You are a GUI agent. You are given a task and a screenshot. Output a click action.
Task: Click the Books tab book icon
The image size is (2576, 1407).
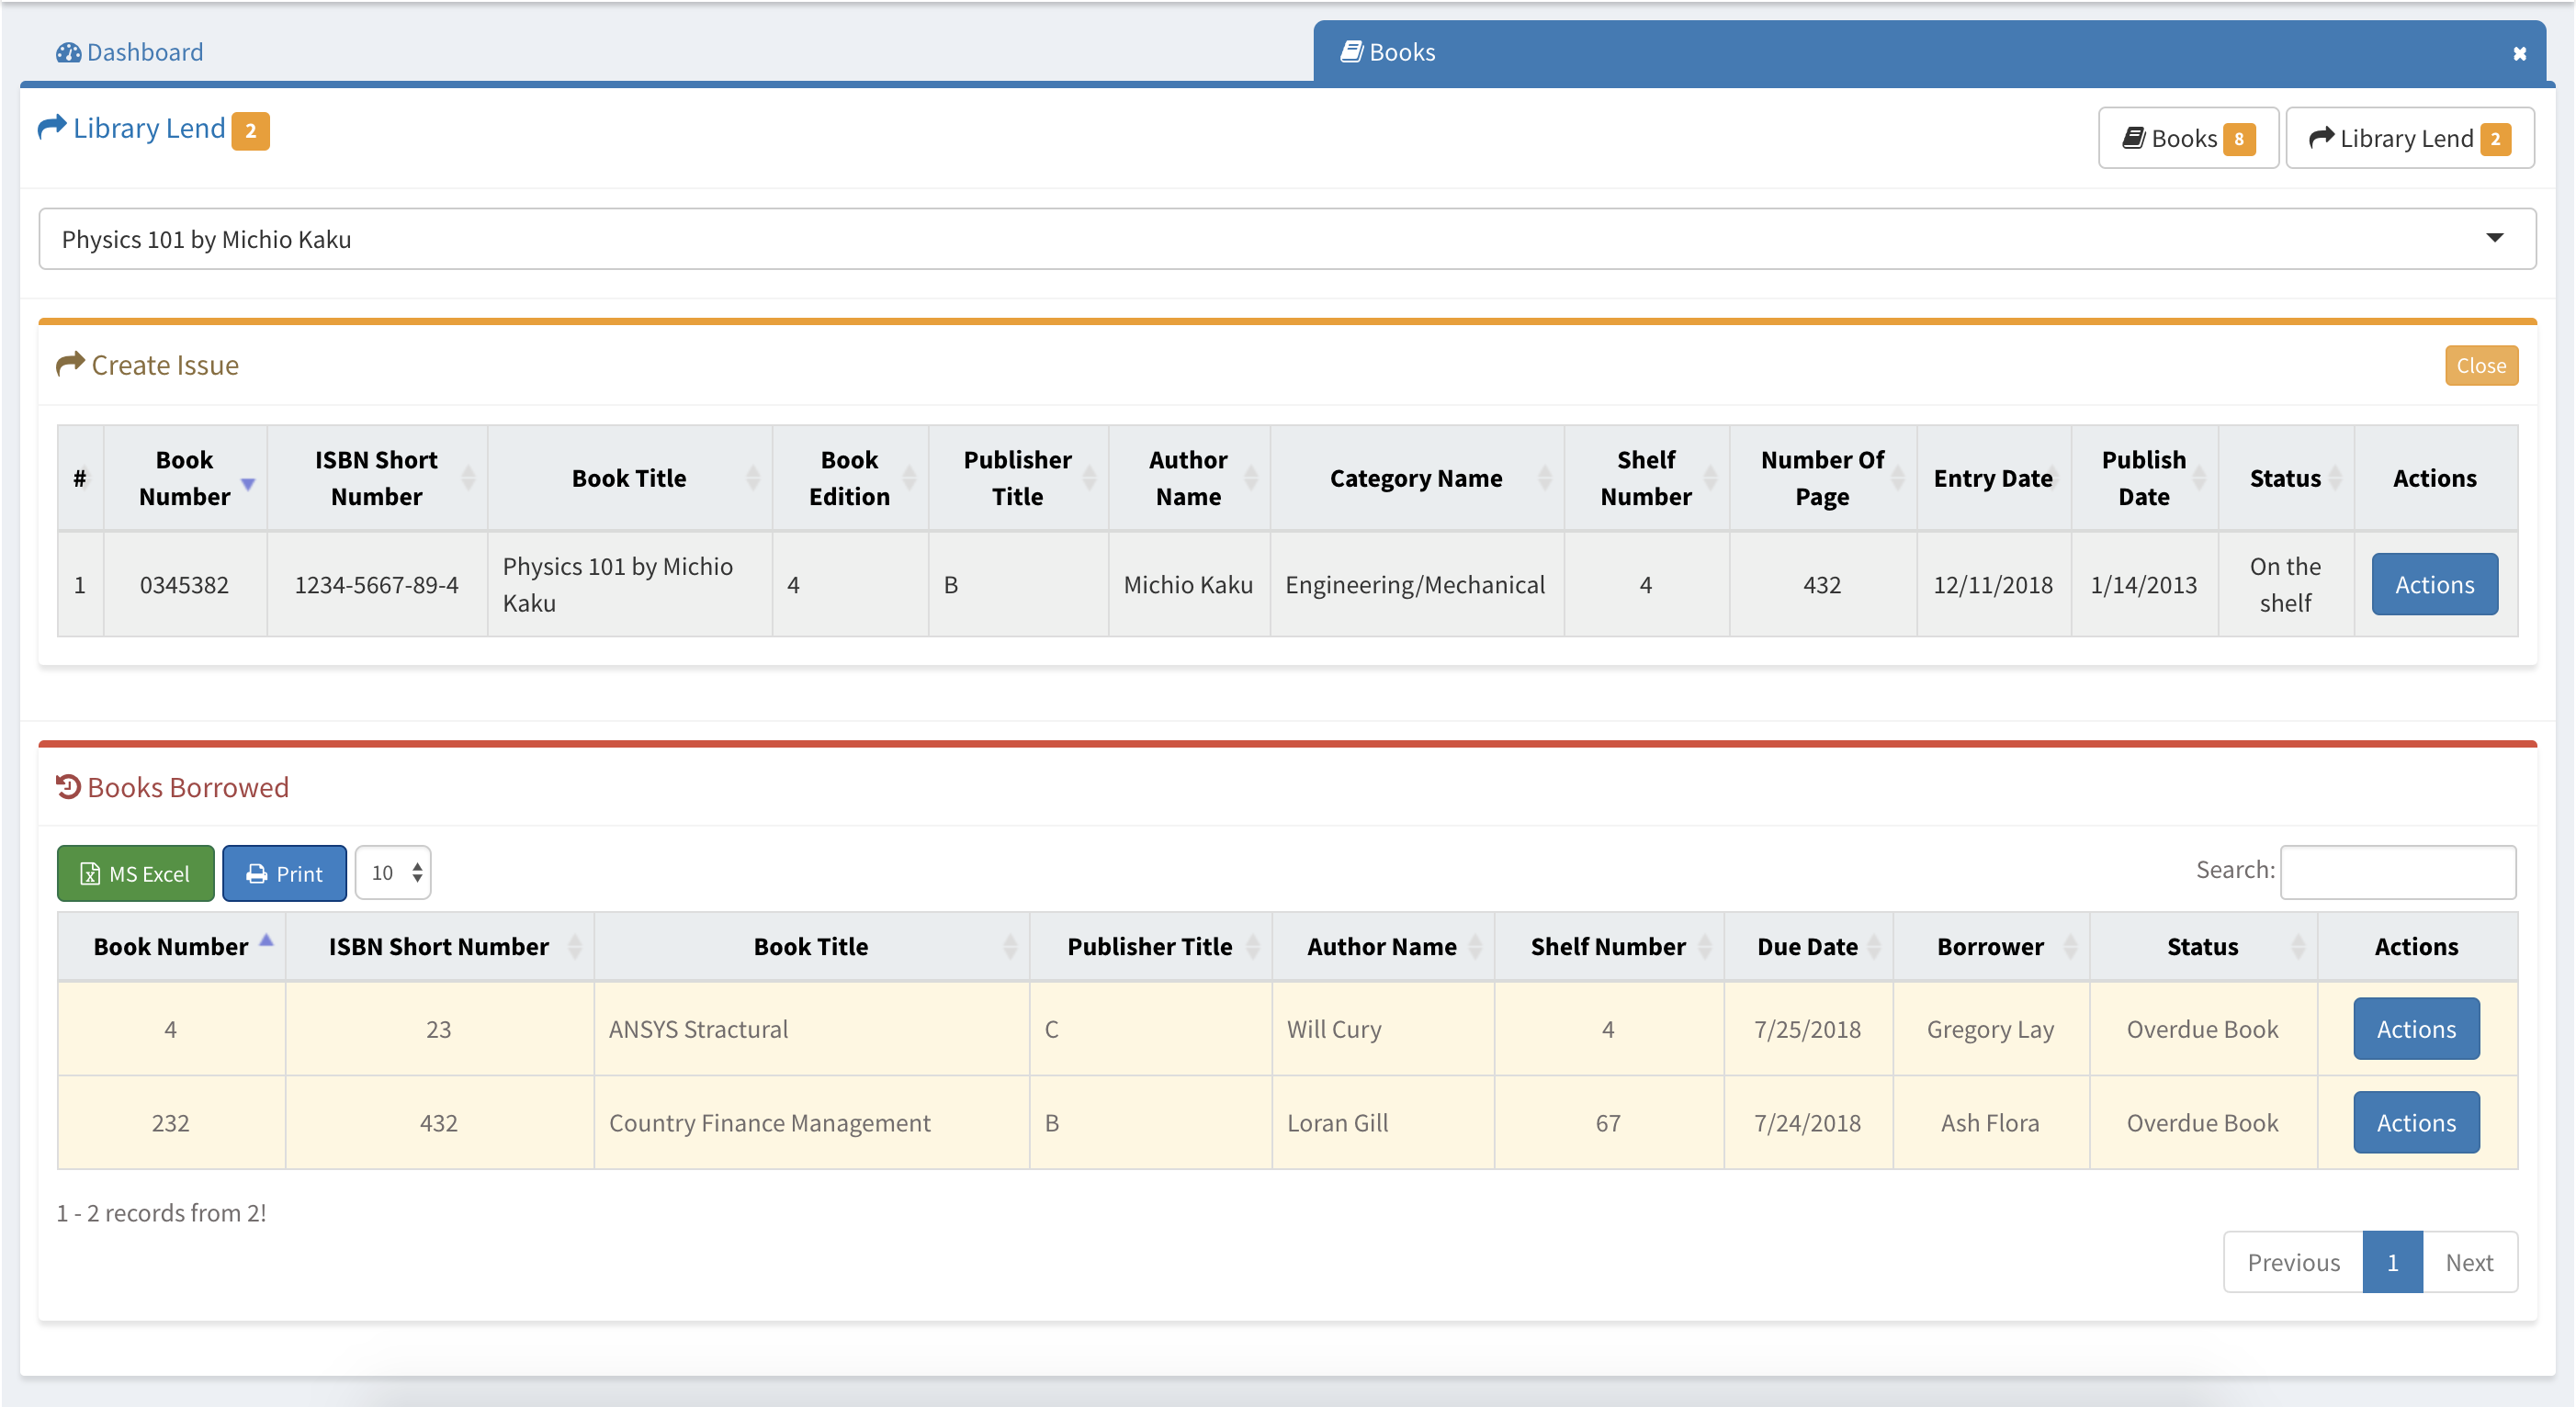[x=1351, y=51]
